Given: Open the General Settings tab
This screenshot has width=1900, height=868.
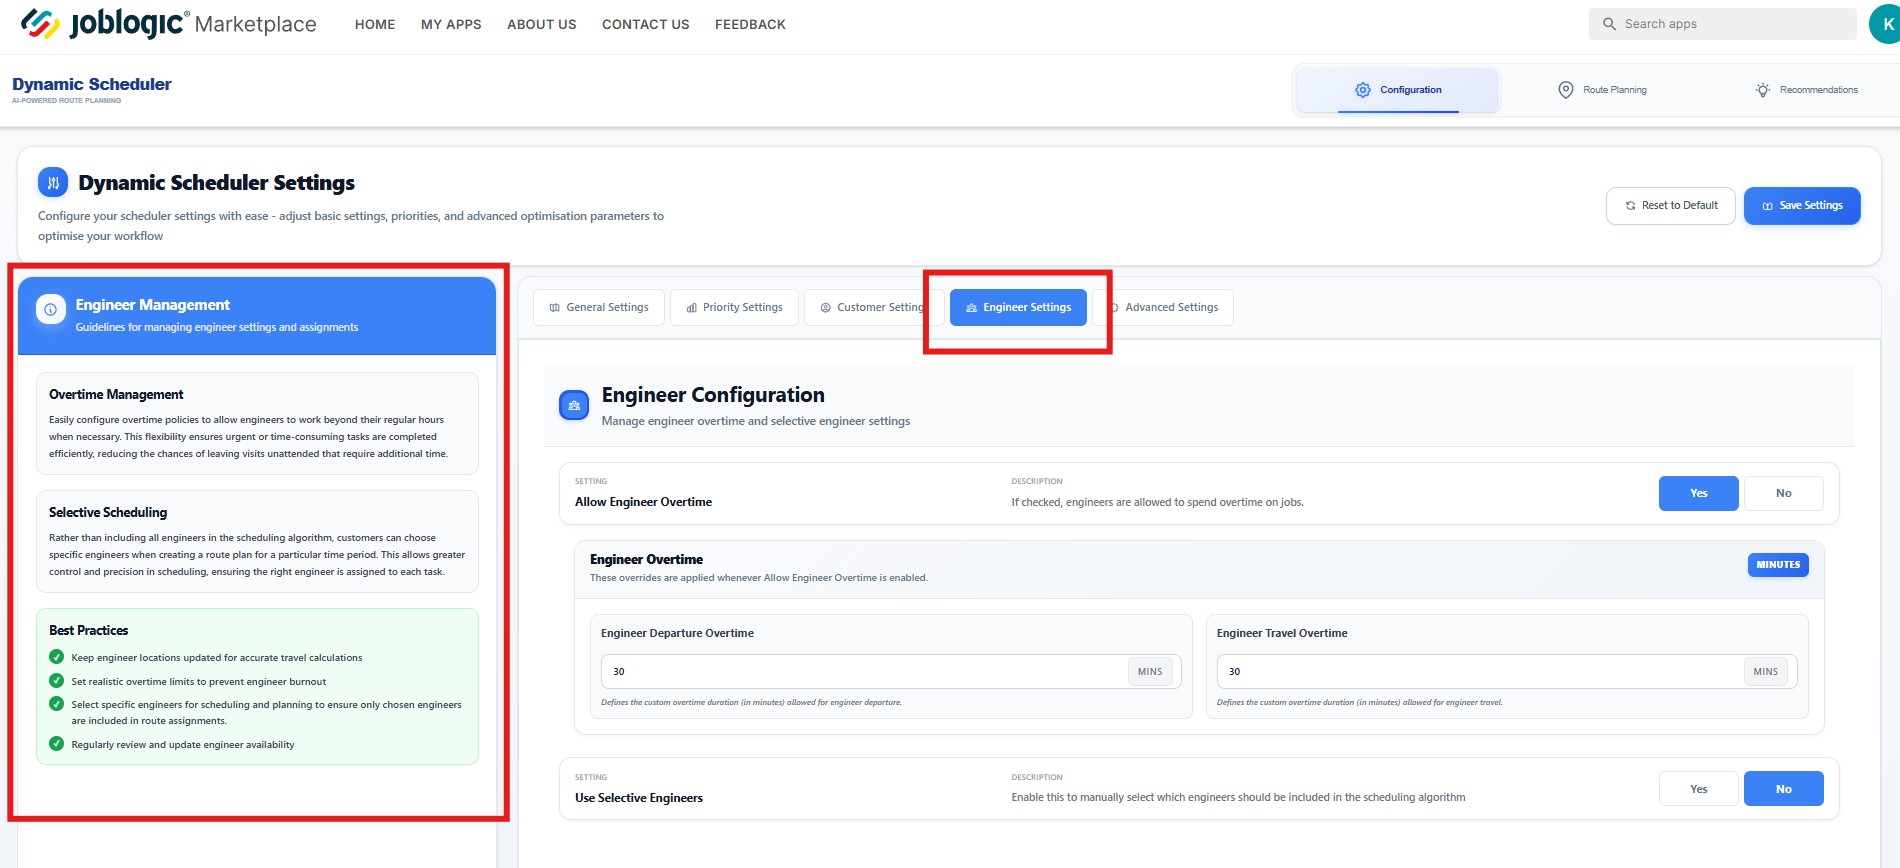Looking at the screenshot, I should point(599,307).
